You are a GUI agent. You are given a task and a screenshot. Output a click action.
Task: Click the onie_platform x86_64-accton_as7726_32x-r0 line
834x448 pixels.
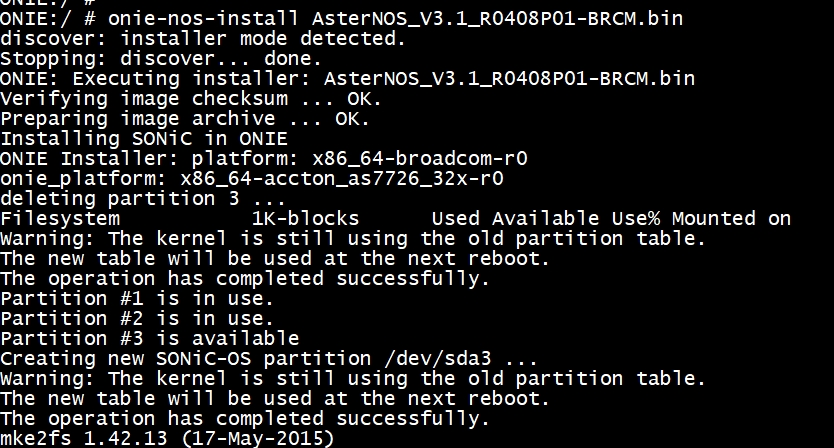click(x=252, y=178)
